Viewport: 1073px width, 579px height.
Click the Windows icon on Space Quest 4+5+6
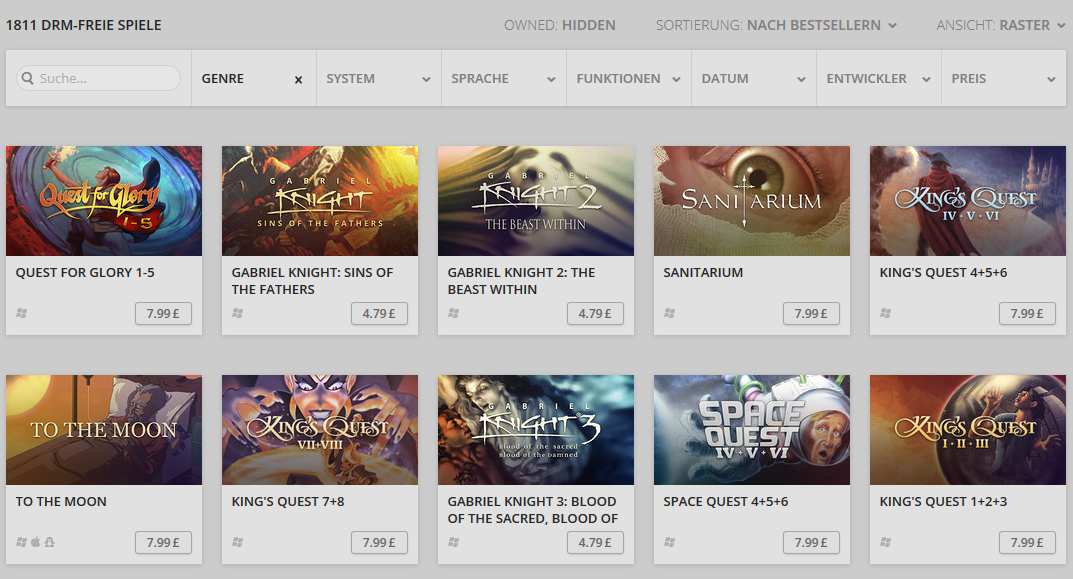coord(669,542)
